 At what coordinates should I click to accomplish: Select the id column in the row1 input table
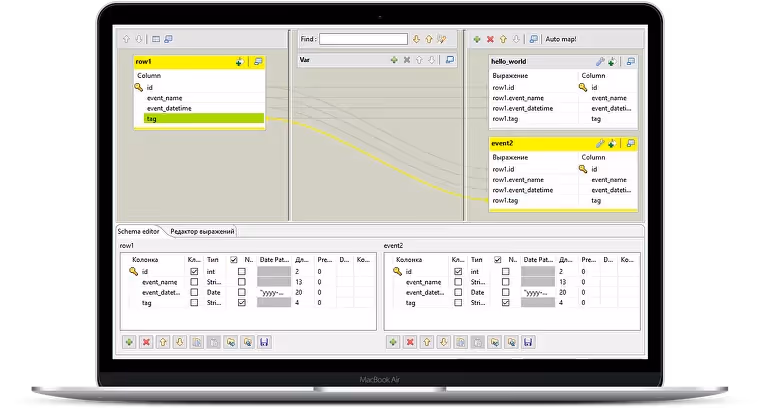[x=150, y=88]
